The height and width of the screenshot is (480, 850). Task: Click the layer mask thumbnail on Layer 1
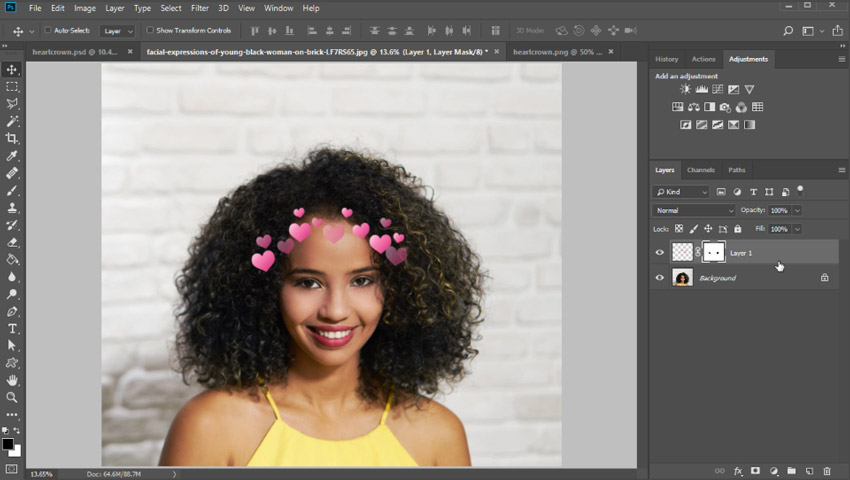pos(713,253)
